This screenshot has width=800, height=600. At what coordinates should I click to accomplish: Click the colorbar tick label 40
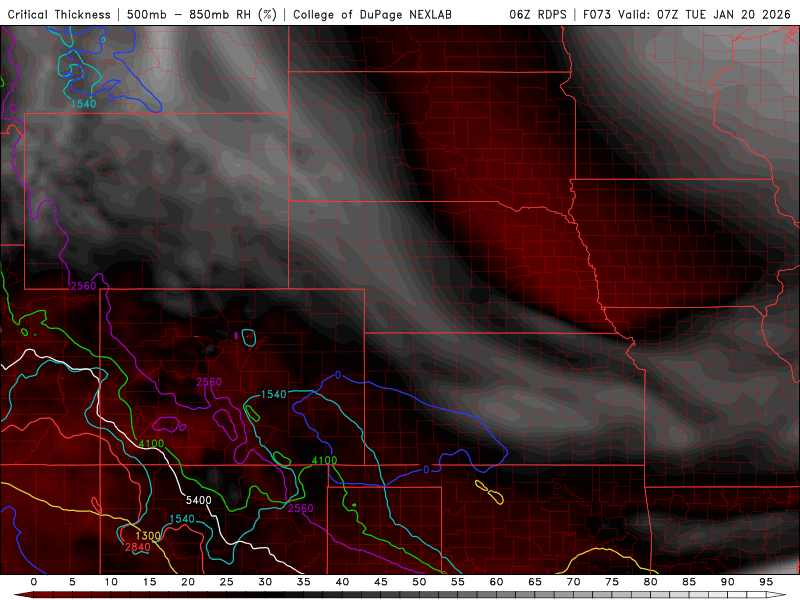coord(342,582)
